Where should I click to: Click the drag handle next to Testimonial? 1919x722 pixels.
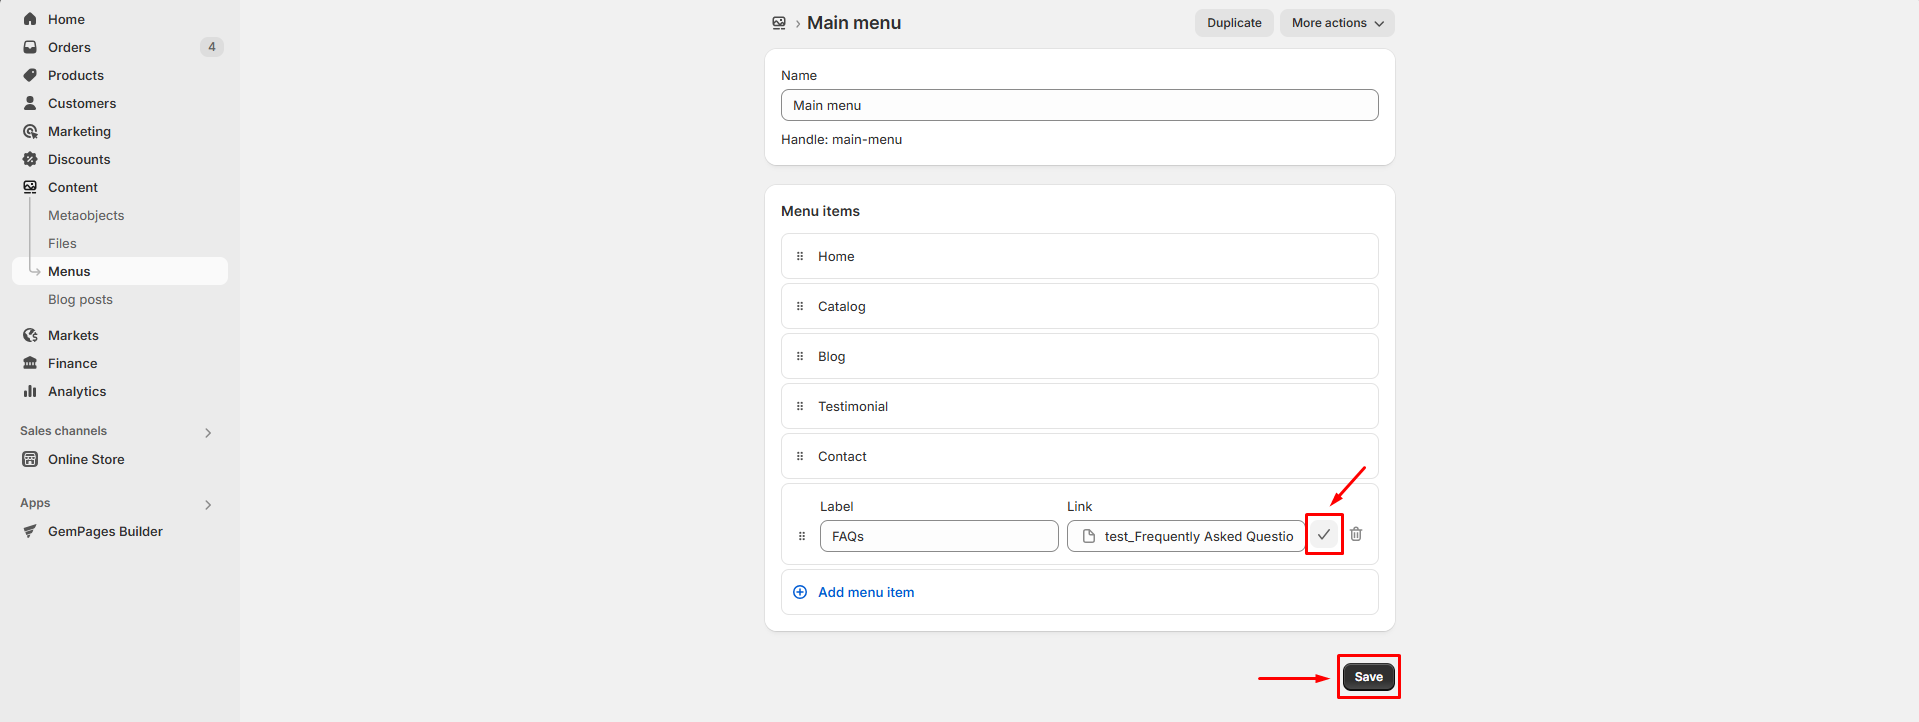coord(800,407)
